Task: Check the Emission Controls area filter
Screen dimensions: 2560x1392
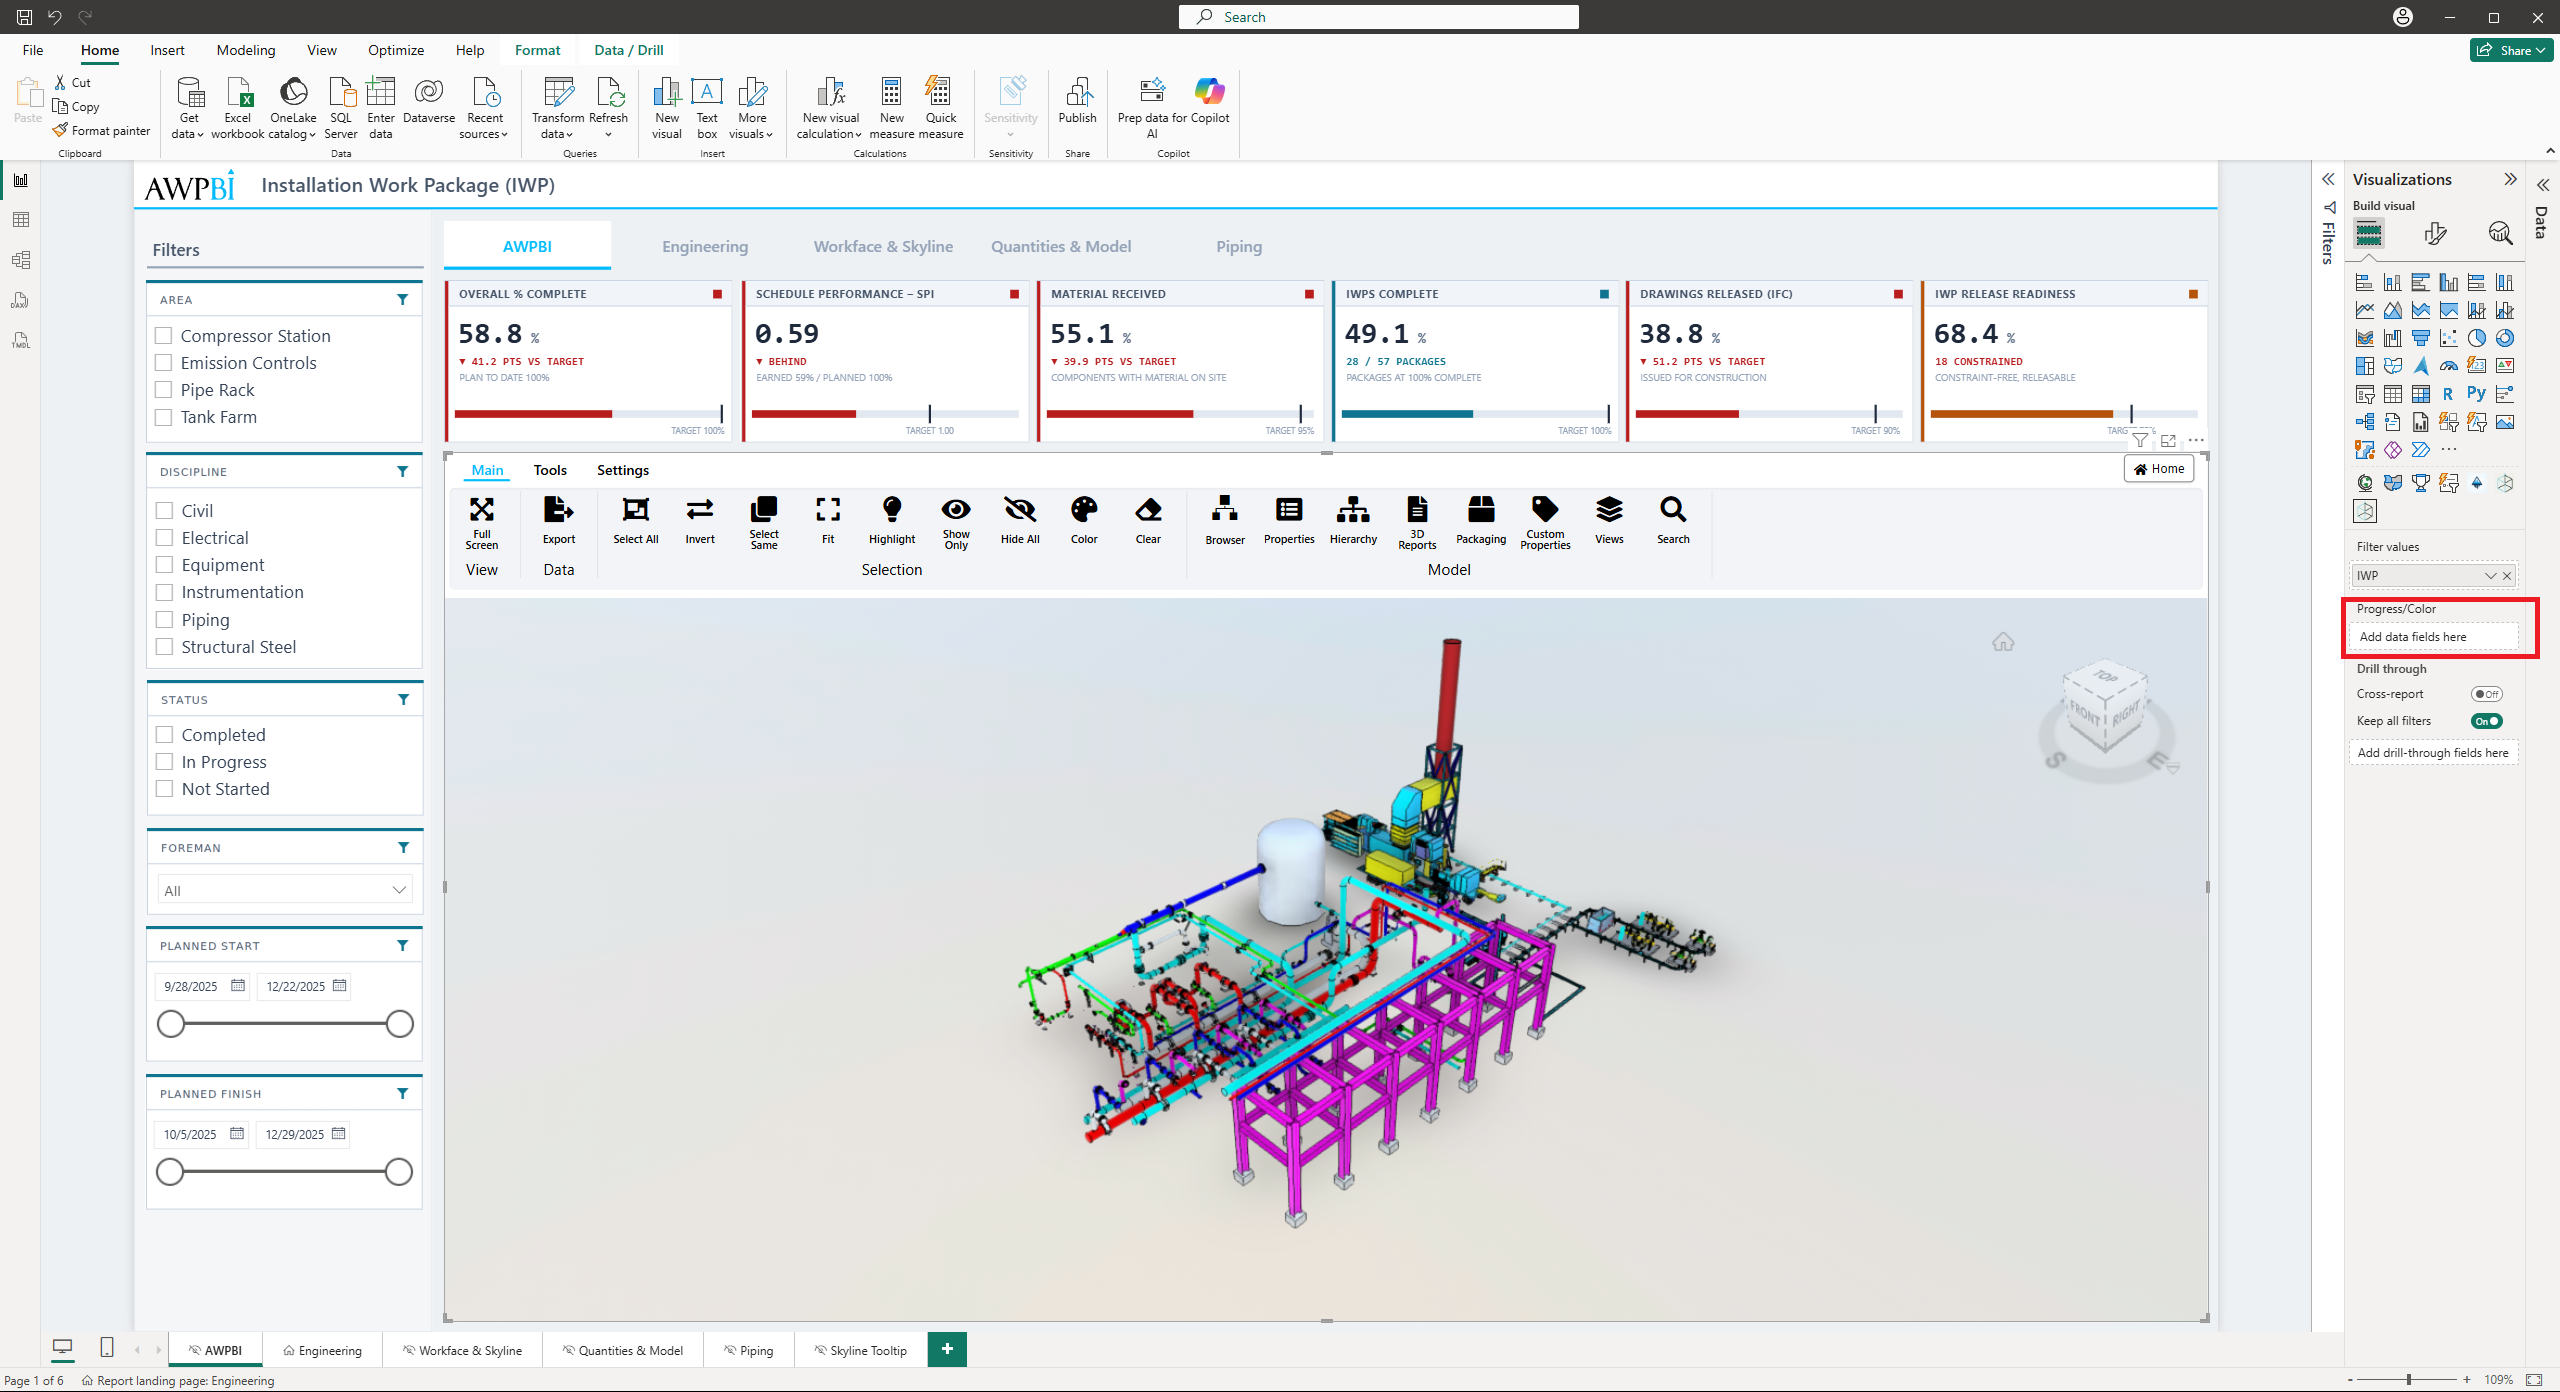Action: click(x=164, y=363)
